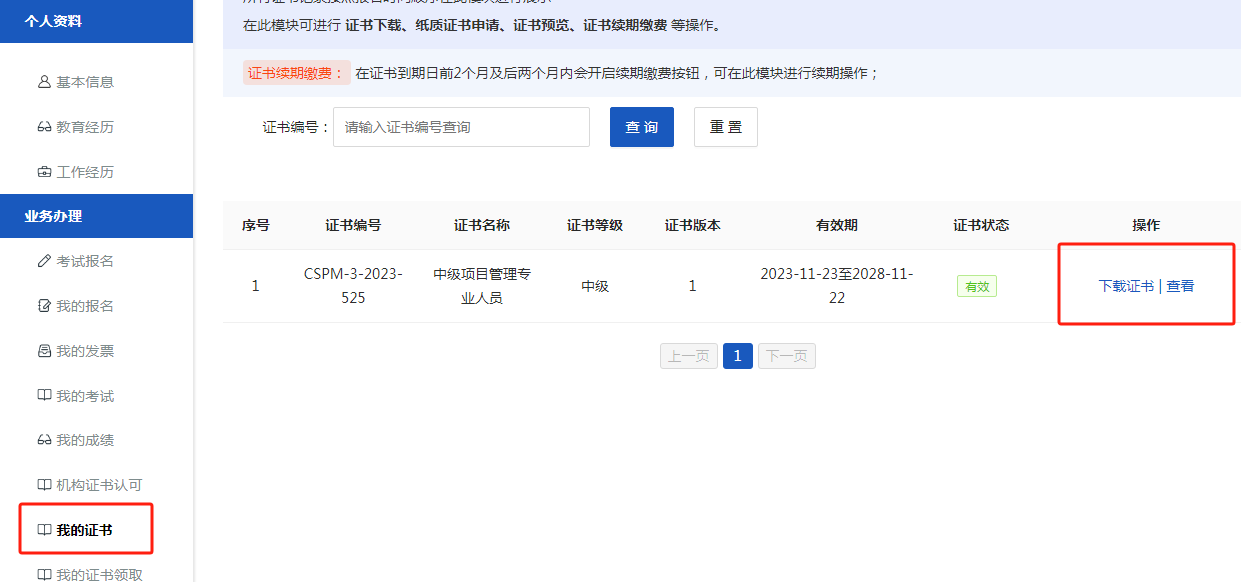The width and height of the screenshot is (1241, 582).
Task: Click the 考试报名 pen icon
Action: (x=43, y=261)
